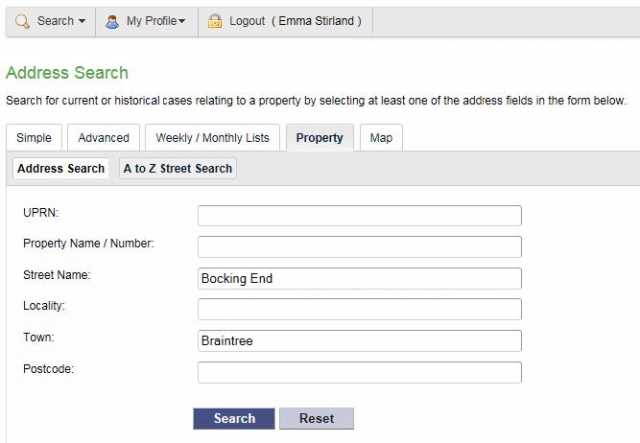
Task: Focus the Property Name / Number field
Action: click(x=360, y=247)
